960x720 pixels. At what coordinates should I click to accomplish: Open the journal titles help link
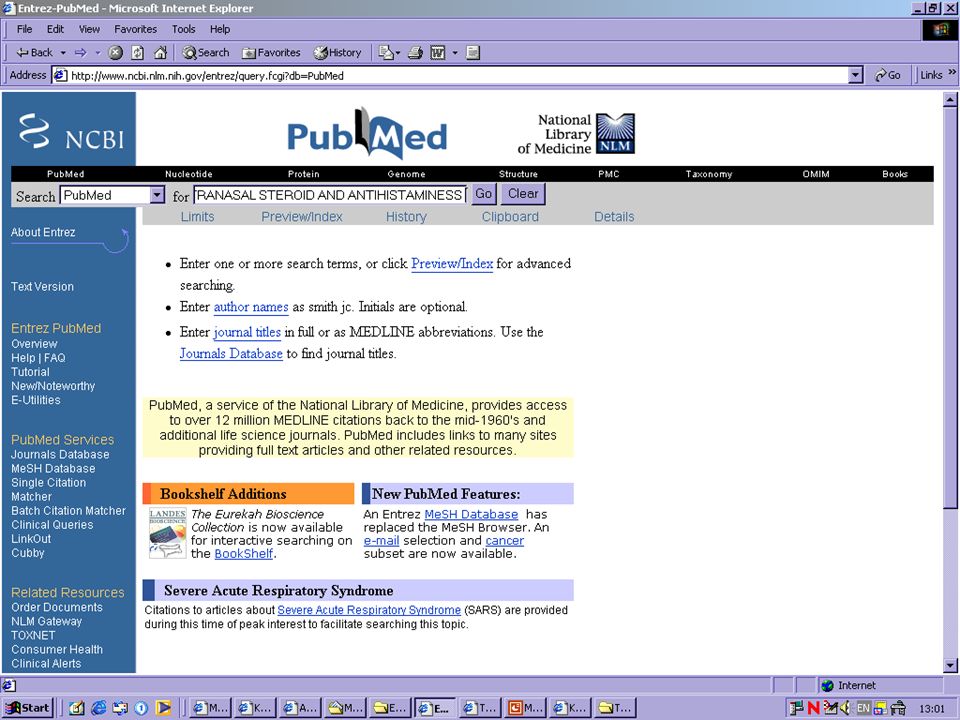tap(247, 332)
